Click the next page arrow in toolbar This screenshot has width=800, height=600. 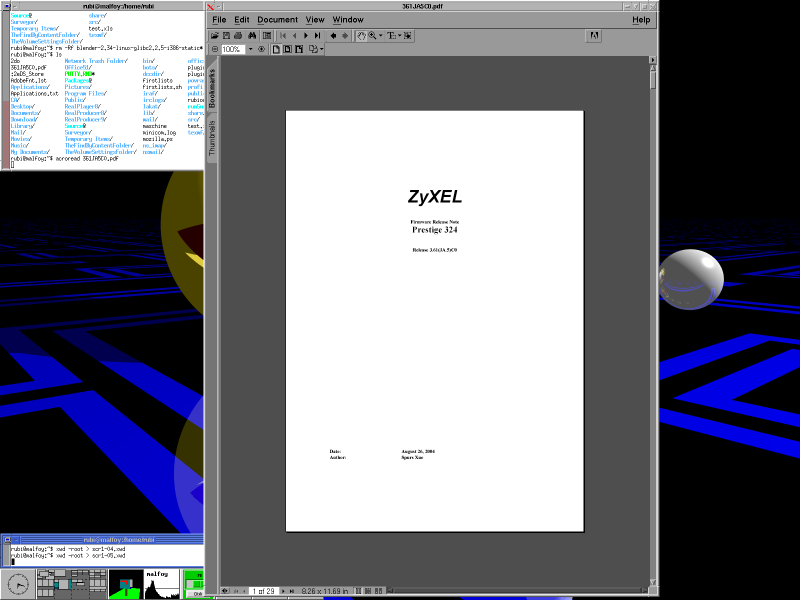306,36
